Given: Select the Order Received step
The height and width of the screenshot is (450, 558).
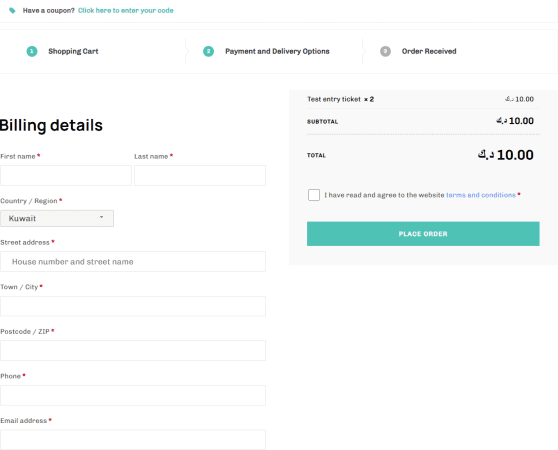Looking at the screenshot, I should pyautogui.click(x=429, y=51).
